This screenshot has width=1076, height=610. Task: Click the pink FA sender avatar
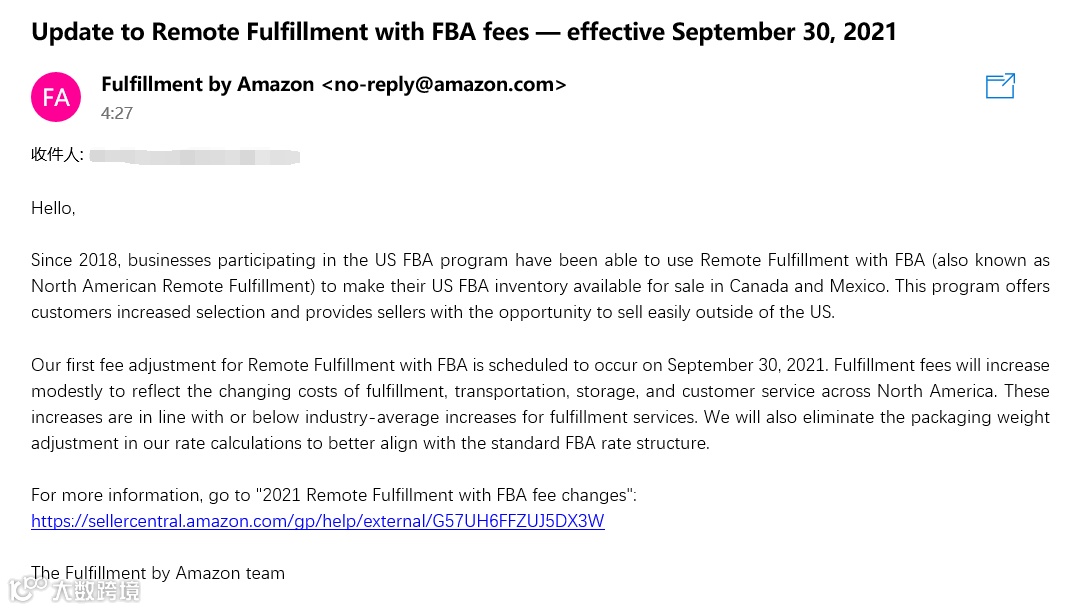tap(56, 97)
